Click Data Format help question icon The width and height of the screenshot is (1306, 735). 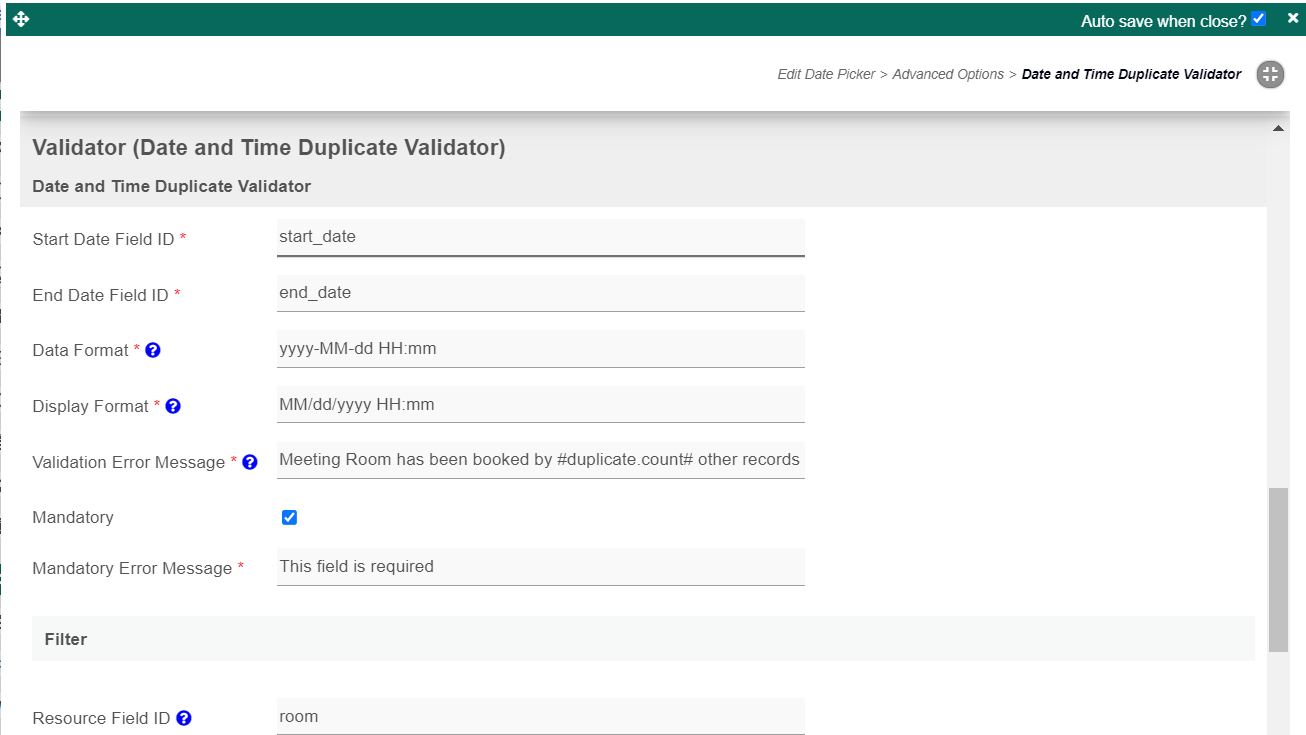pyautogui.click(x=153, y=351)
